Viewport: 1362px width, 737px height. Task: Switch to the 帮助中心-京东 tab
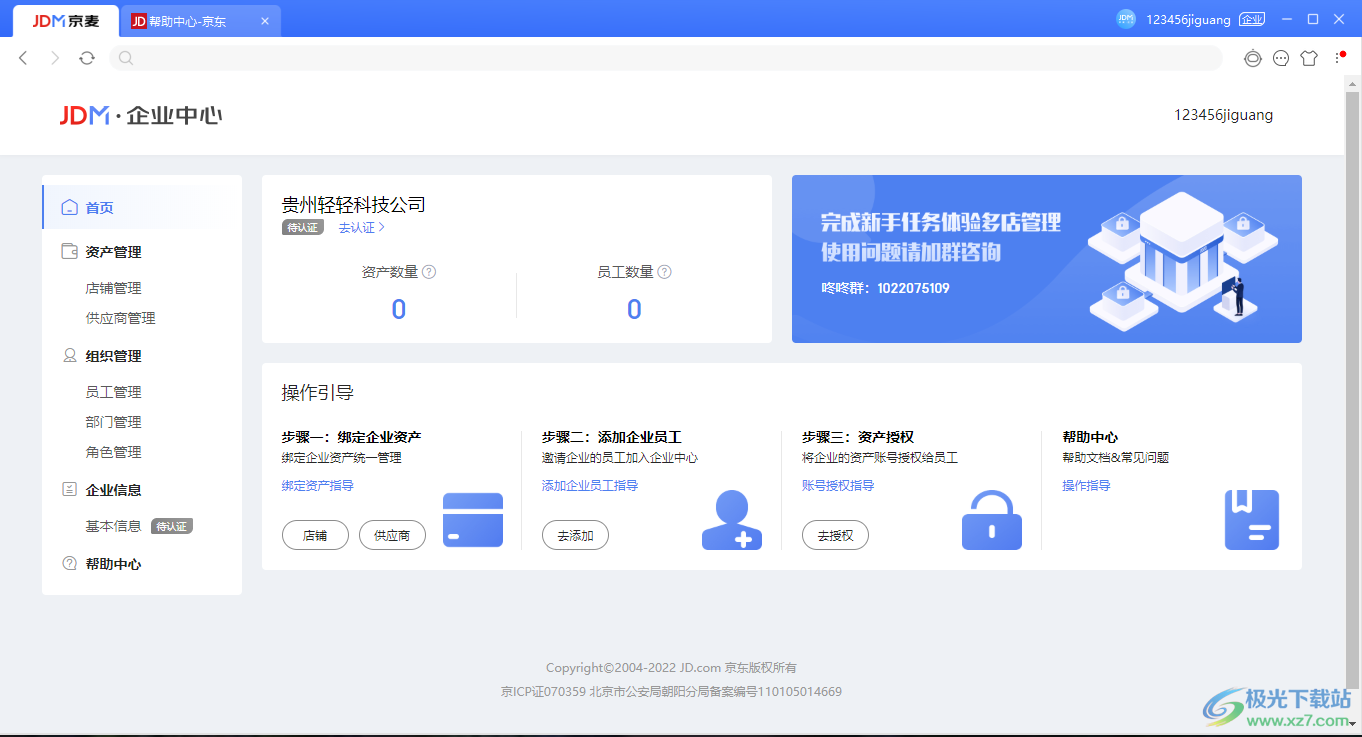(x=200, y=21)
